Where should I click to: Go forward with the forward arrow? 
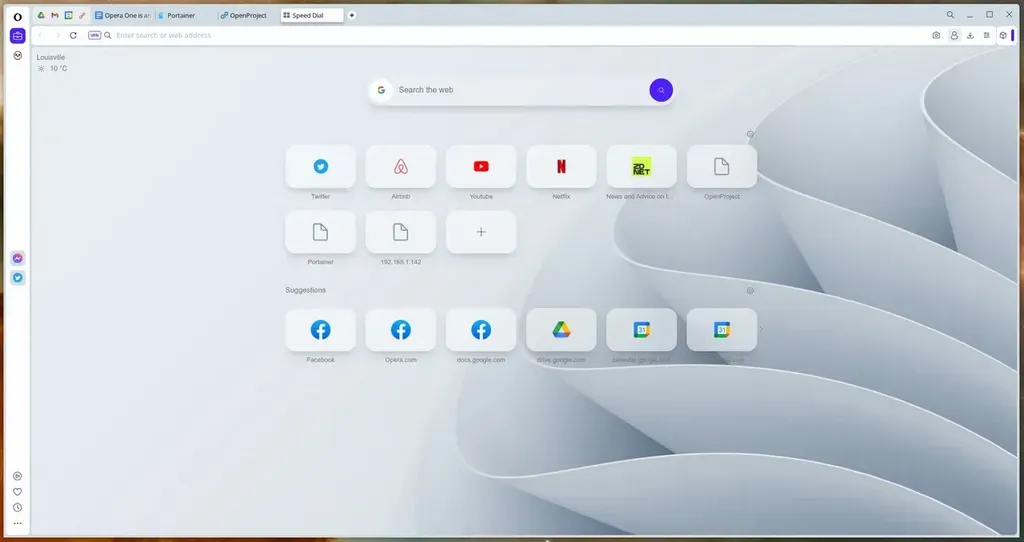(x=57, y=35)
